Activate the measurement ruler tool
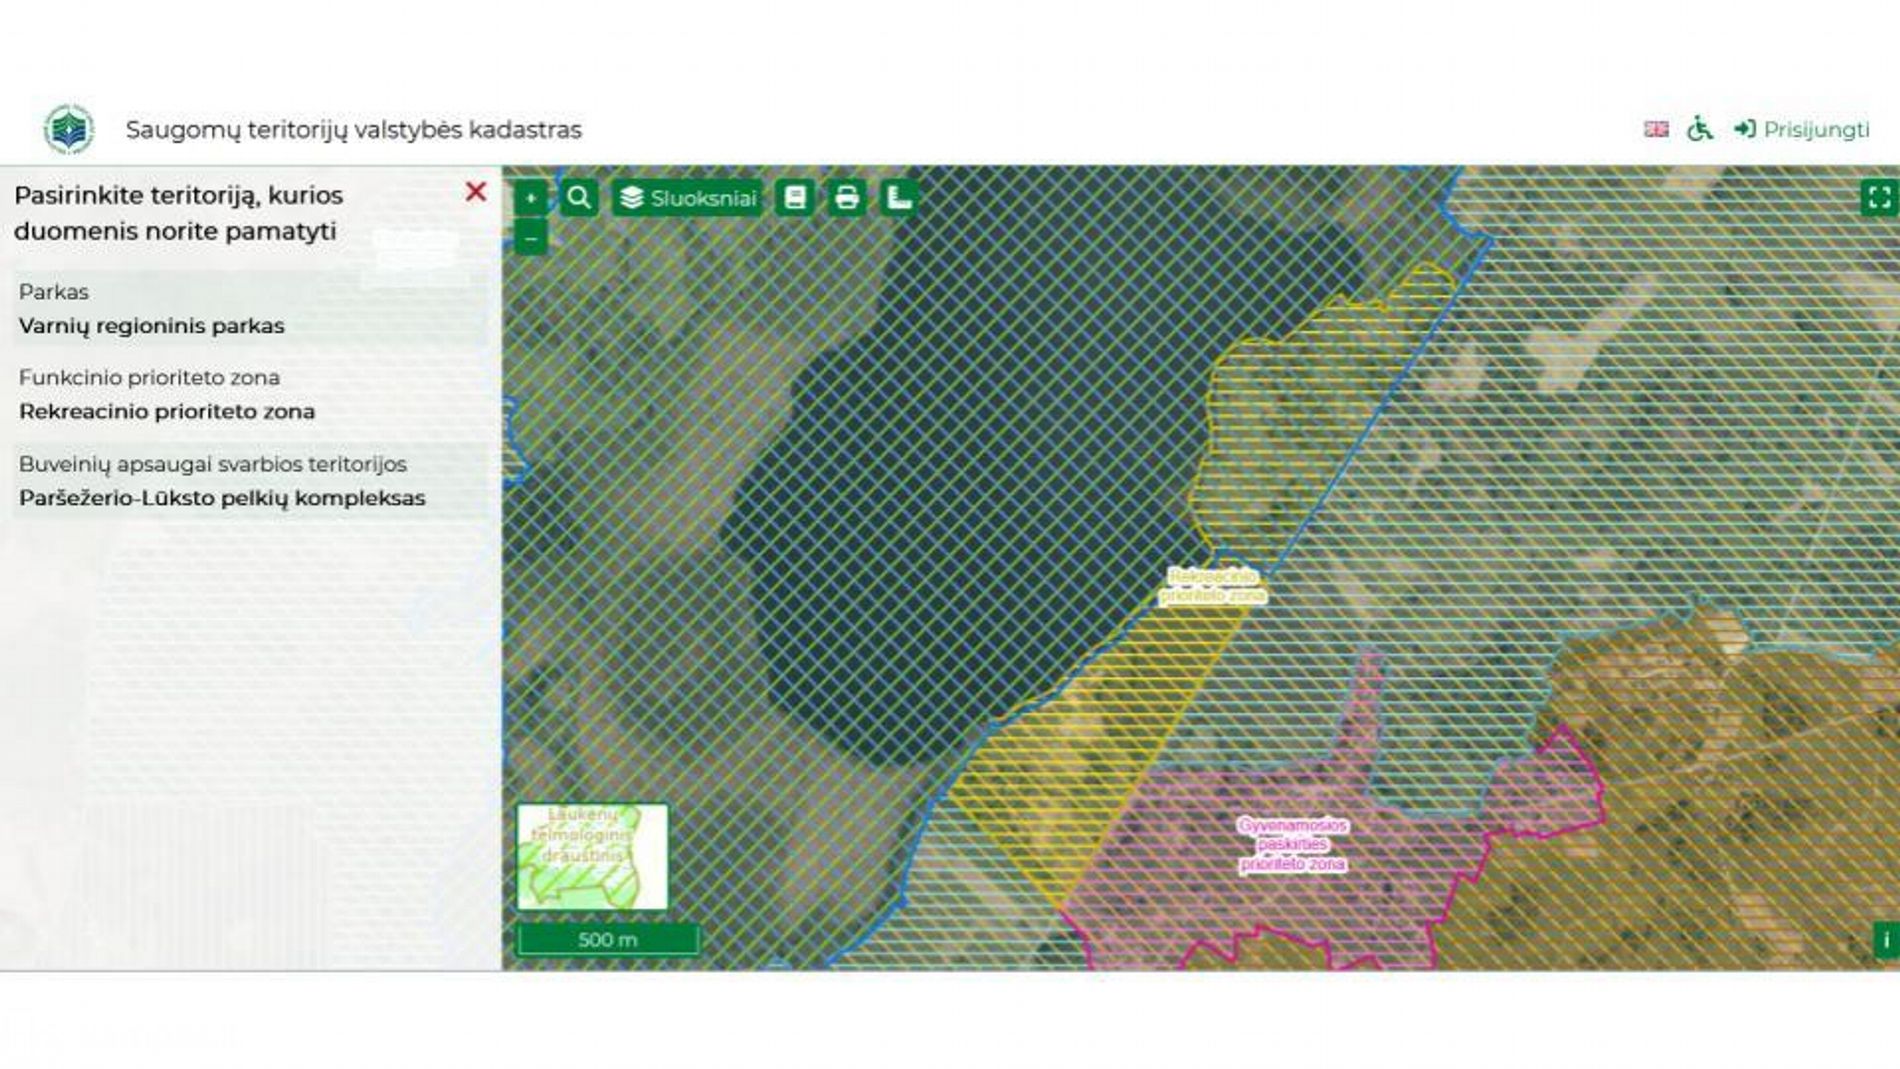The width and height of the screenshot is (1900, 1069). coord(899,198)
